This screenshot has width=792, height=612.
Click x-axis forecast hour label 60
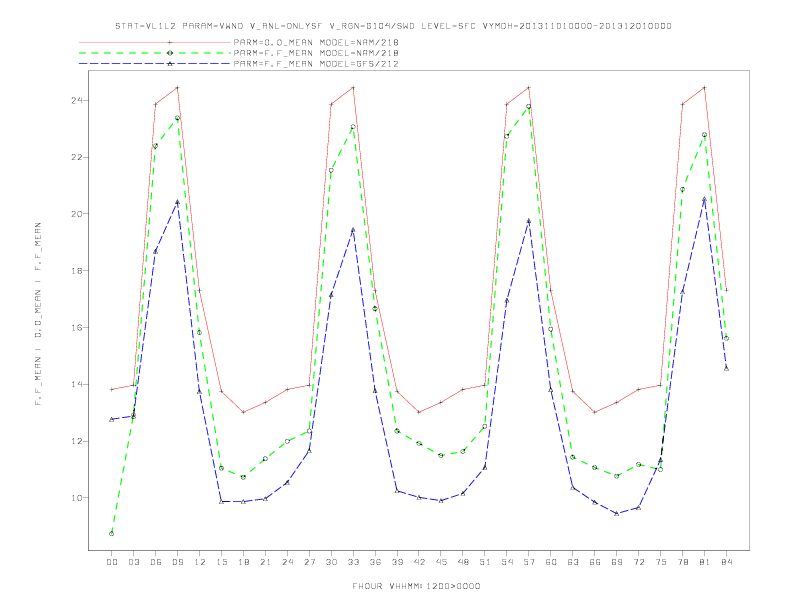pyautogui.click(x=551, y=562)
